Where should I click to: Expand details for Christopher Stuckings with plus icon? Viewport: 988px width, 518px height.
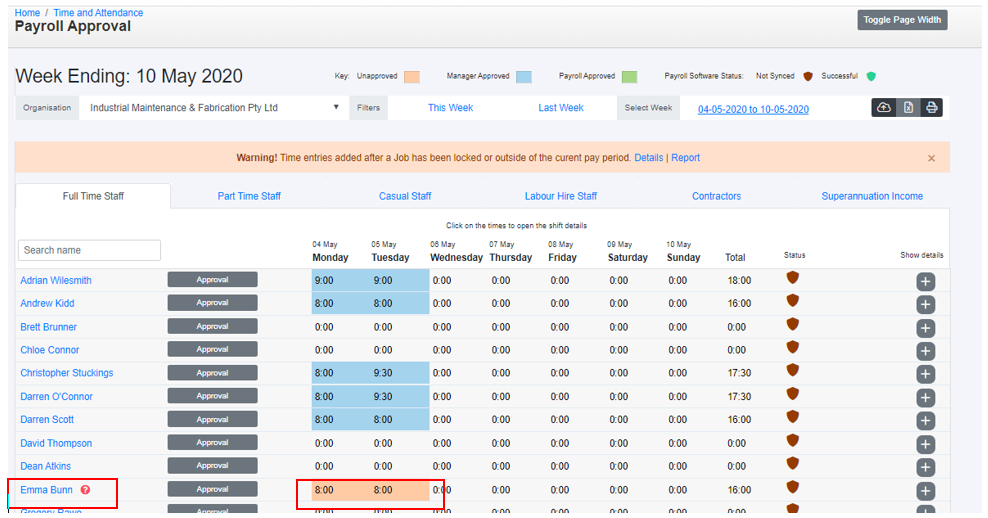[925, 374]
